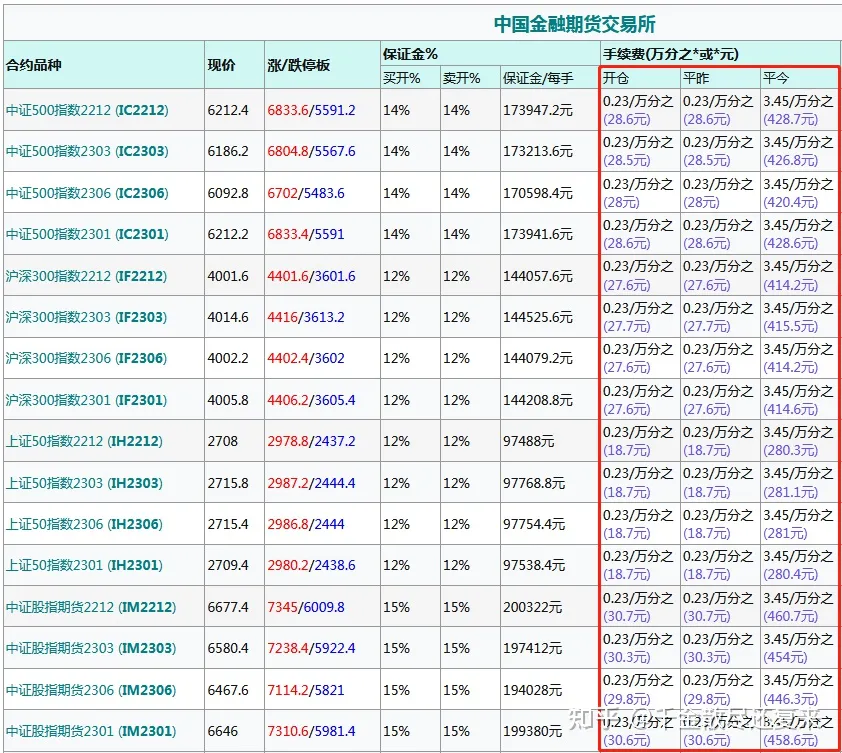
Task: Open the 上证50指数2306 (IH2306) contract link
Action: (x=84, y=524)
